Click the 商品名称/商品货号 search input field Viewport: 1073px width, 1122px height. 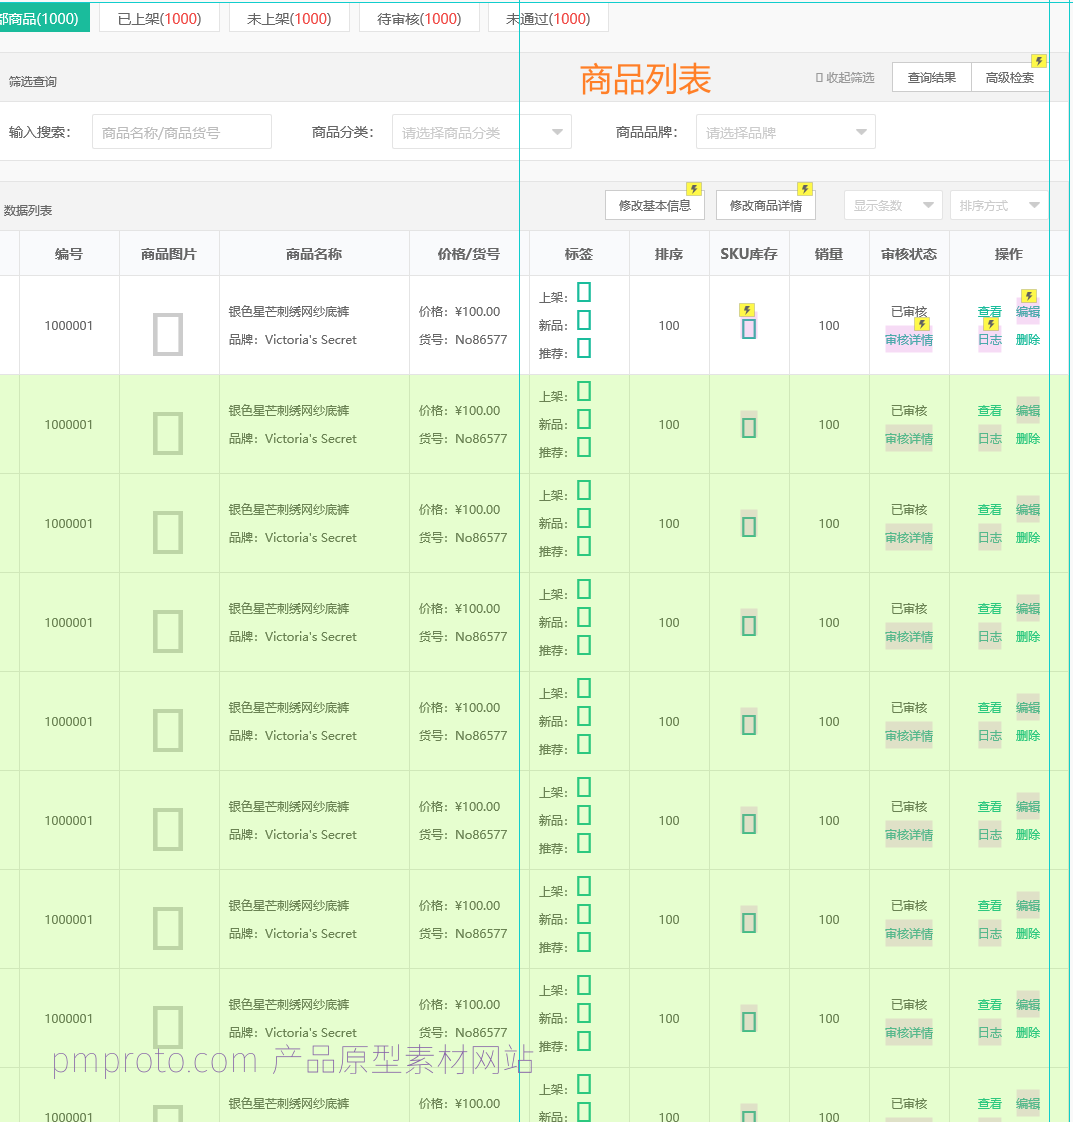click(x=182, y=132)
